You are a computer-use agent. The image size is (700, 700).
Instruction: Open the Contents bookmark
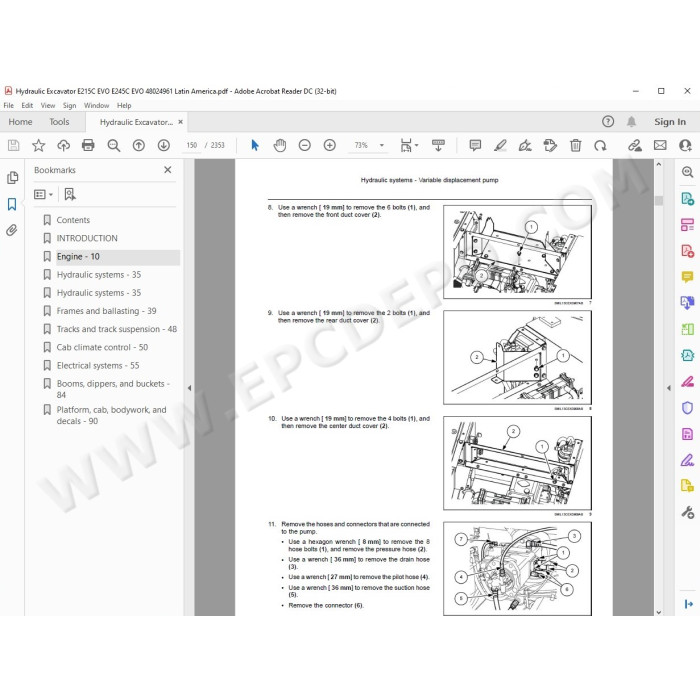(x=73, y=220)
